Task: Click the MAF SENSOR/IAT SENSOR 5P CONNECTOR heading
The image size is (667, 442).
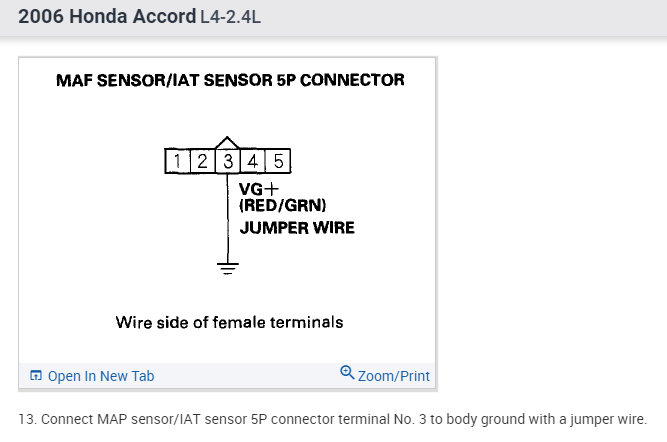Action: [x=230, y=80]
